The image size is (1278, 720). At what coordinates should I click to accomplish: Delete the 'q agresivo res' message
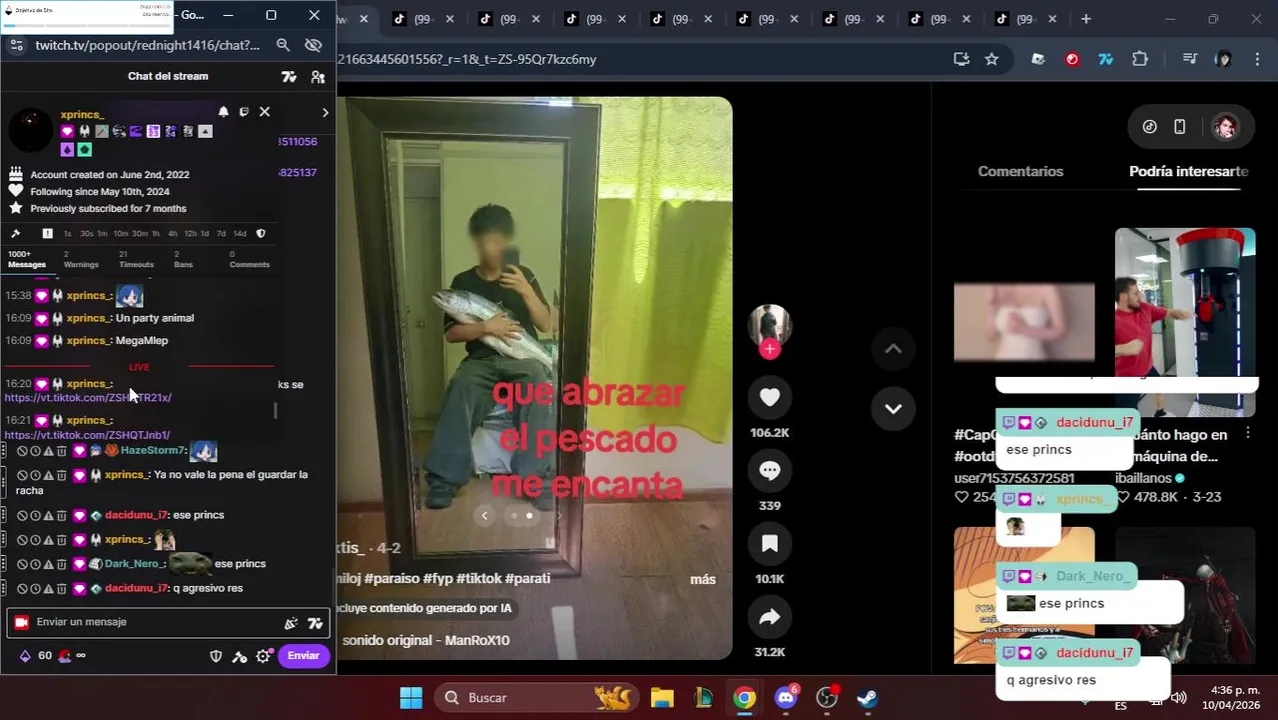61,589
